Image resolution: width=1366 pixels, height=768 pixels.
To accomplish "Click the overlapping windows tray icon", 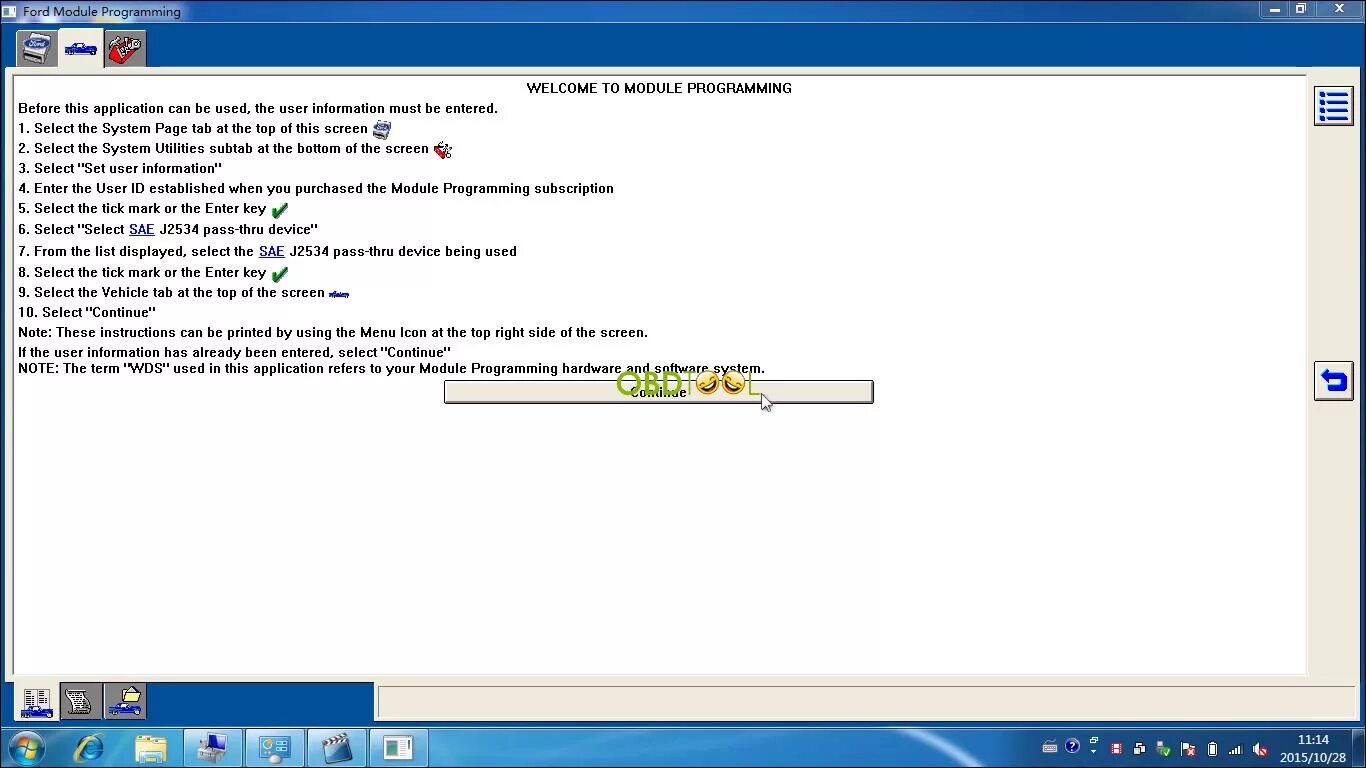I will pyautogui.click(x=1140, y=749).
